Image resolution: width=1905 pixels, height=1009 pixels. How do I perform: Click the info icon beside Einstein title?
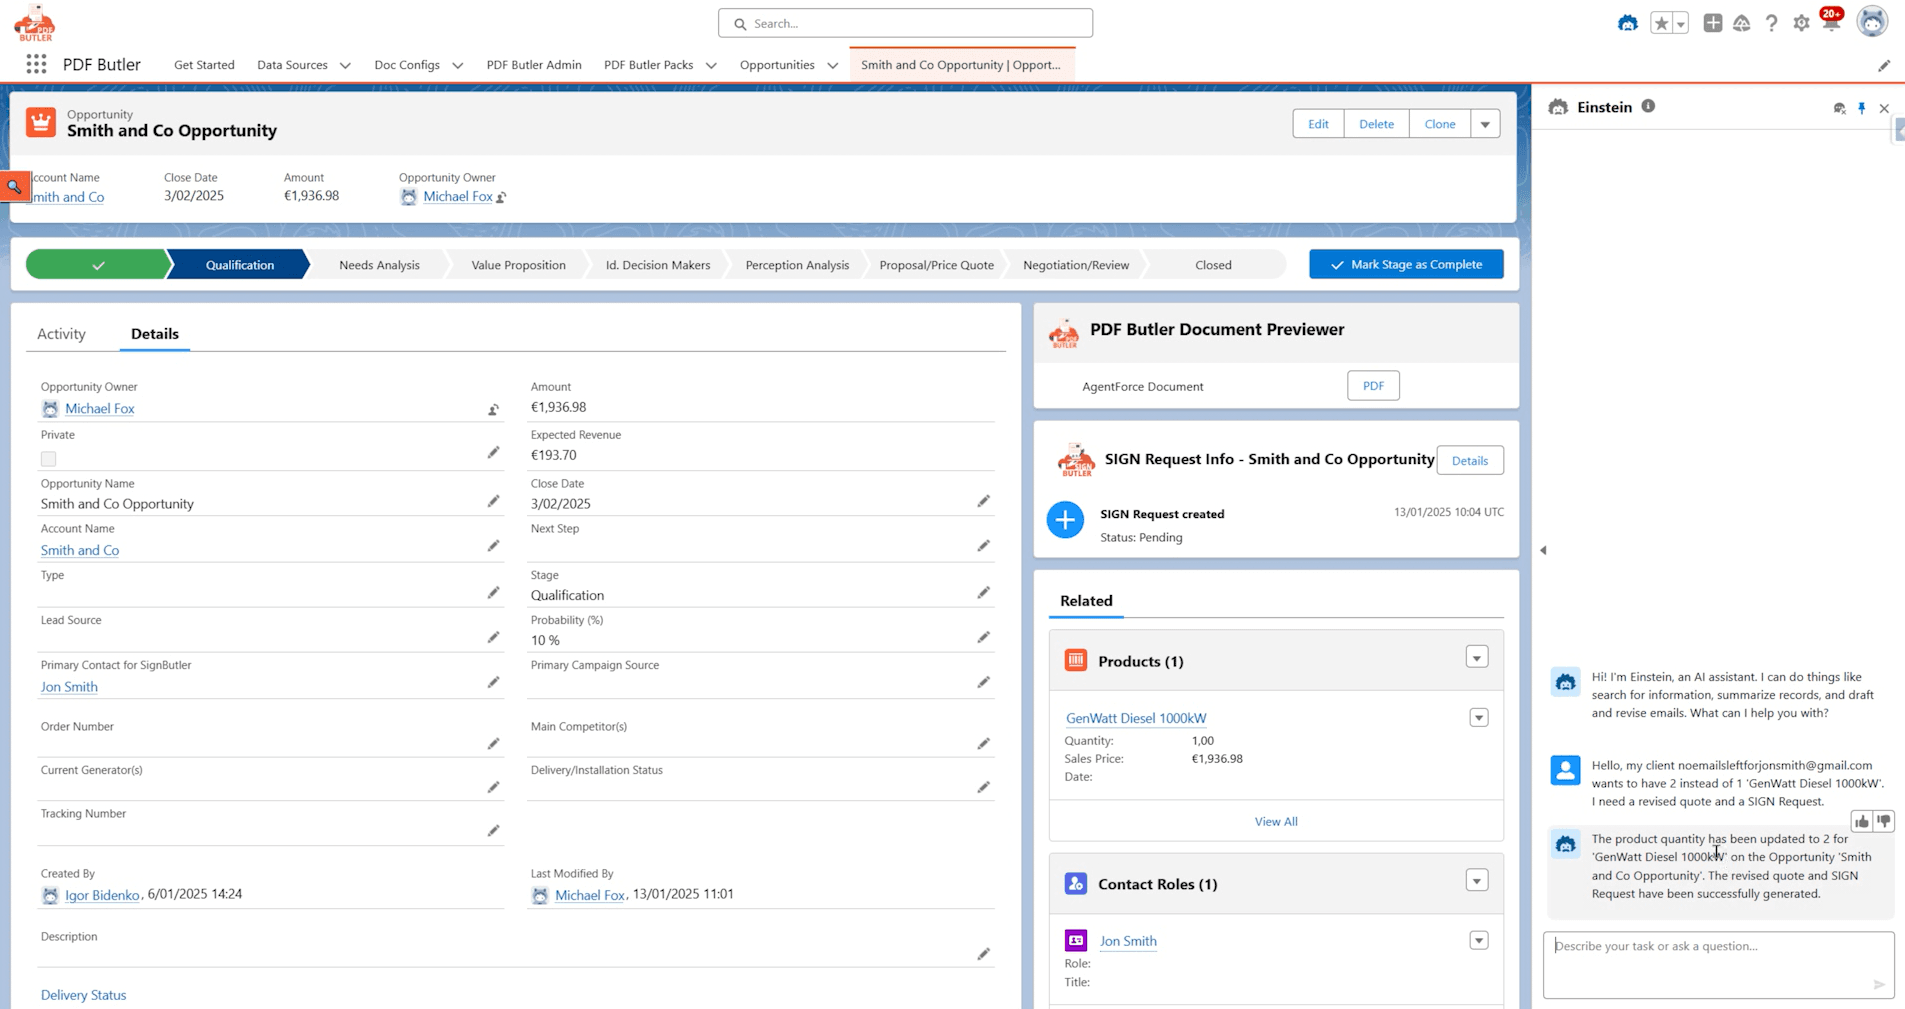(1648, 106)
